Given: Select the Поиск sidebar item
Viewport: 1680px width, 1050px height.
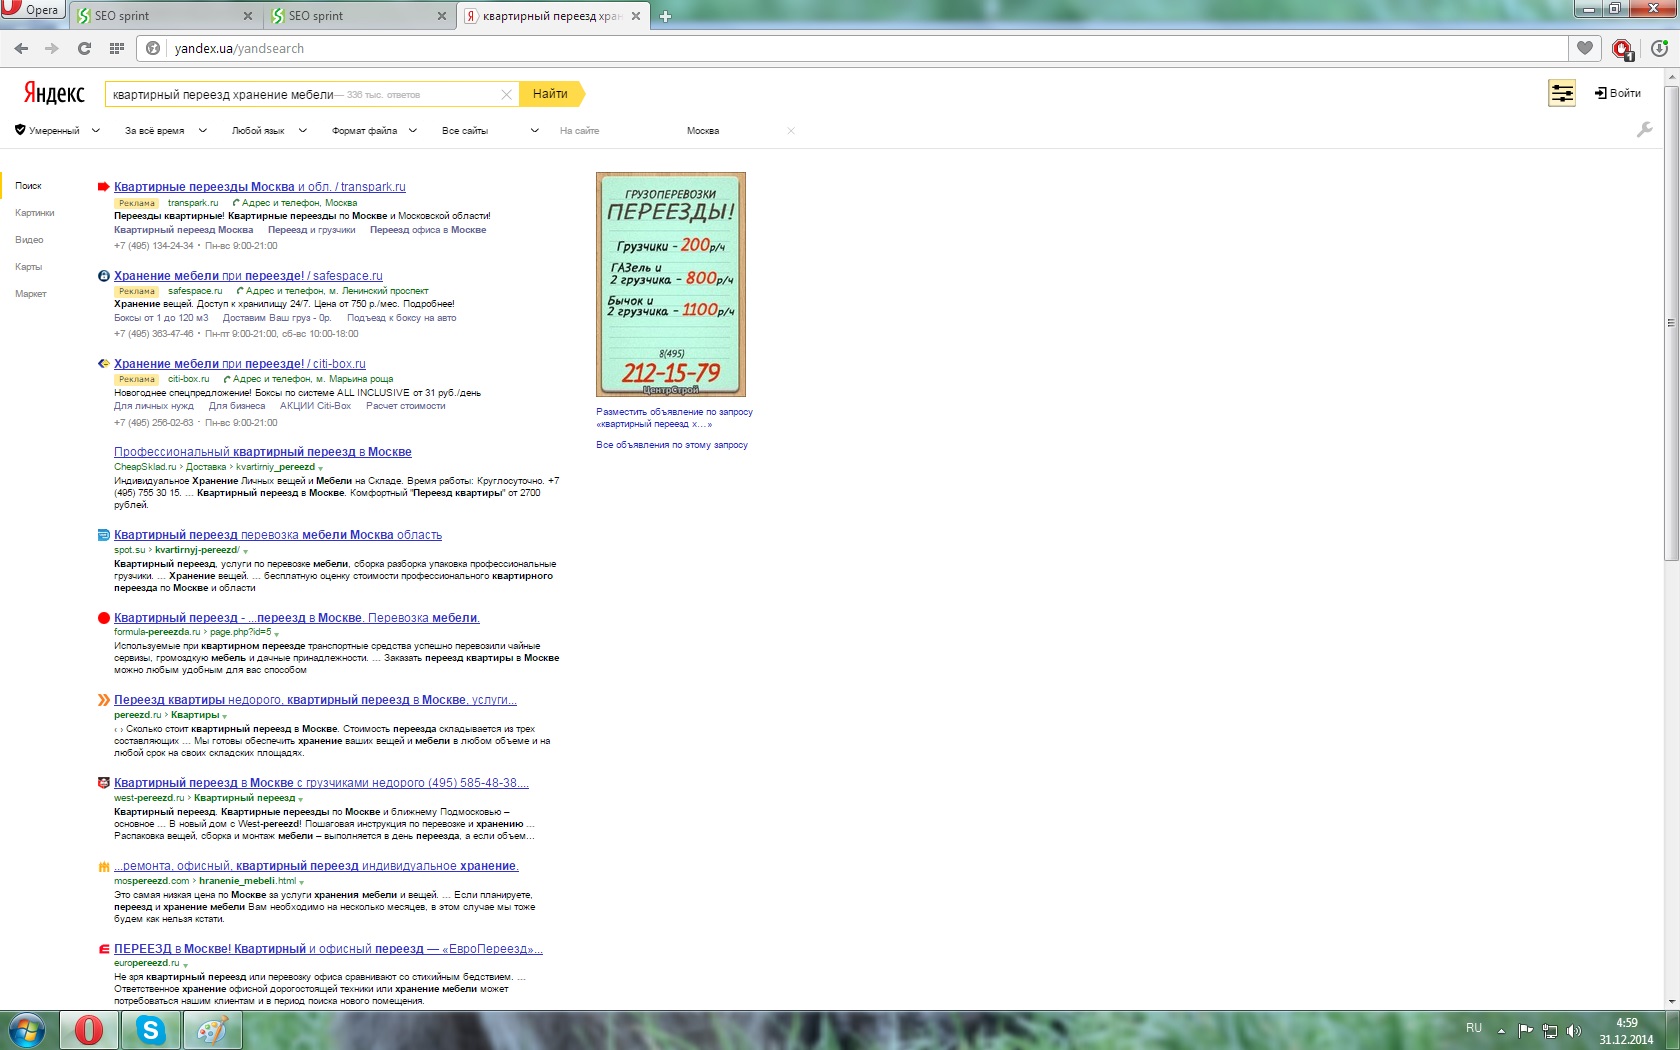Looking at the screenshot, I should [x=28, y=186].
